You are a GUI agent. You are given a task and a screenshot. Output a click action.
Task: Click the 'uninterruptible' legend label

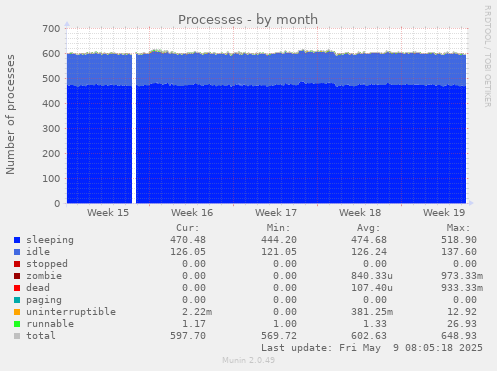(71, 312)
